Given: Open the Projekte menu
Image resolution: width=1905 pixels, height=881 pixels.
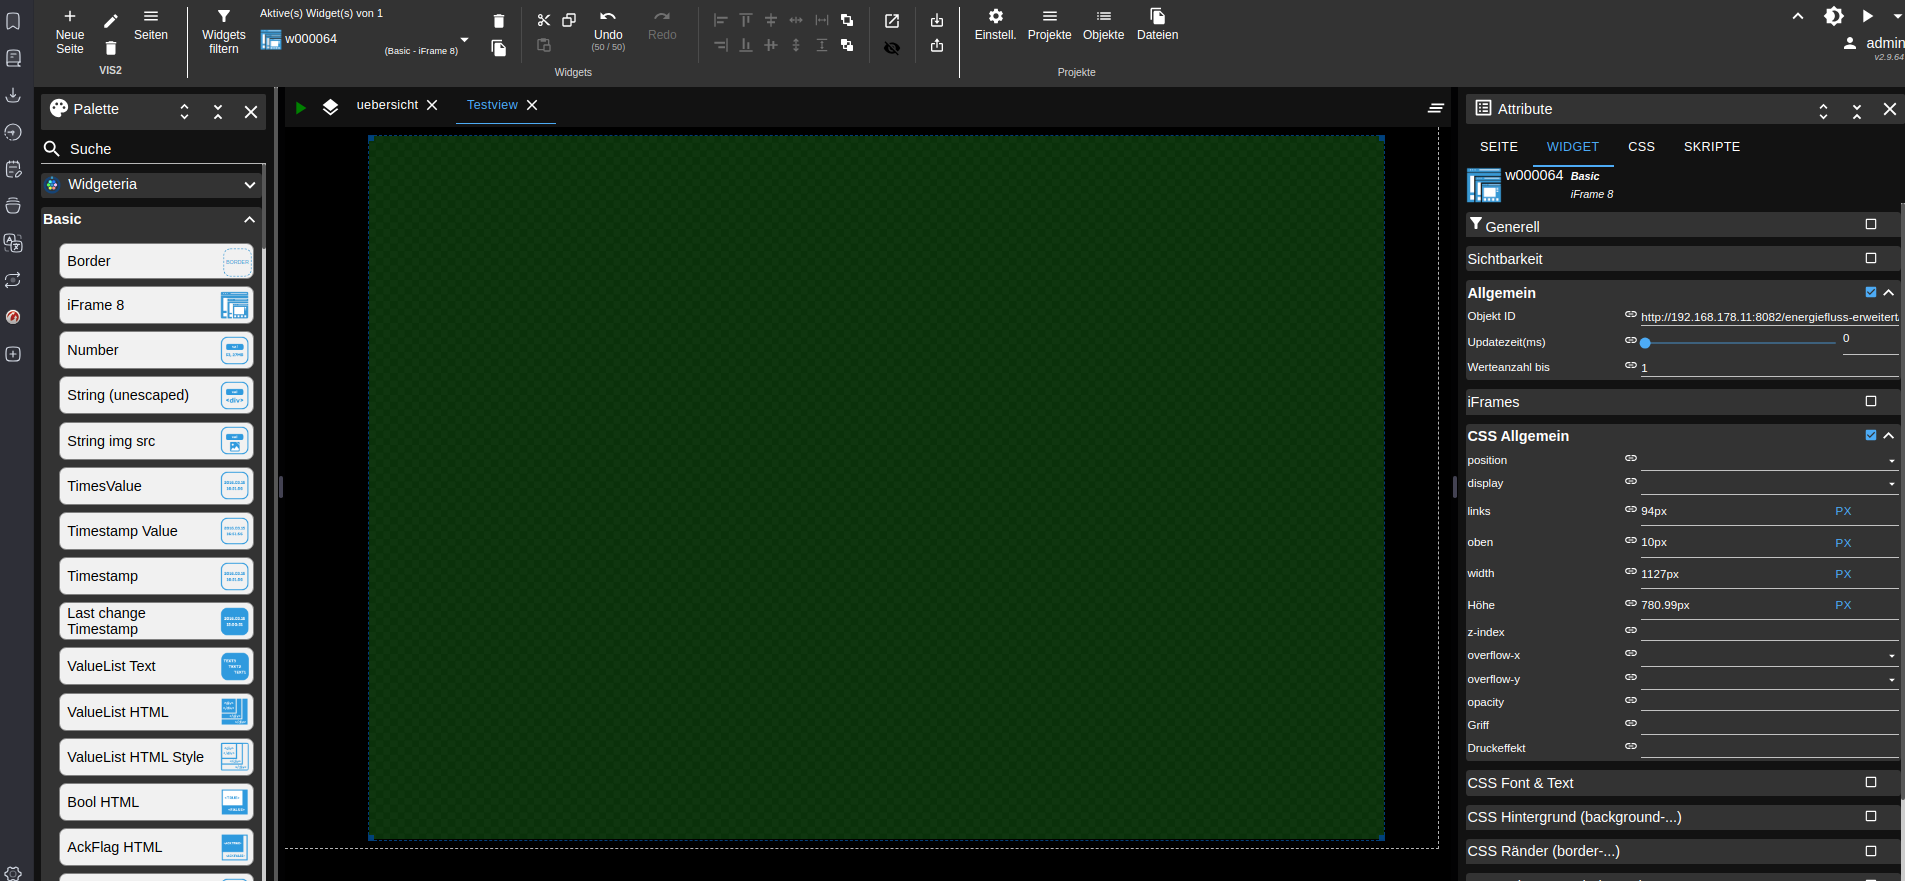Looking at the screenshot, I should pos(1049,25).
